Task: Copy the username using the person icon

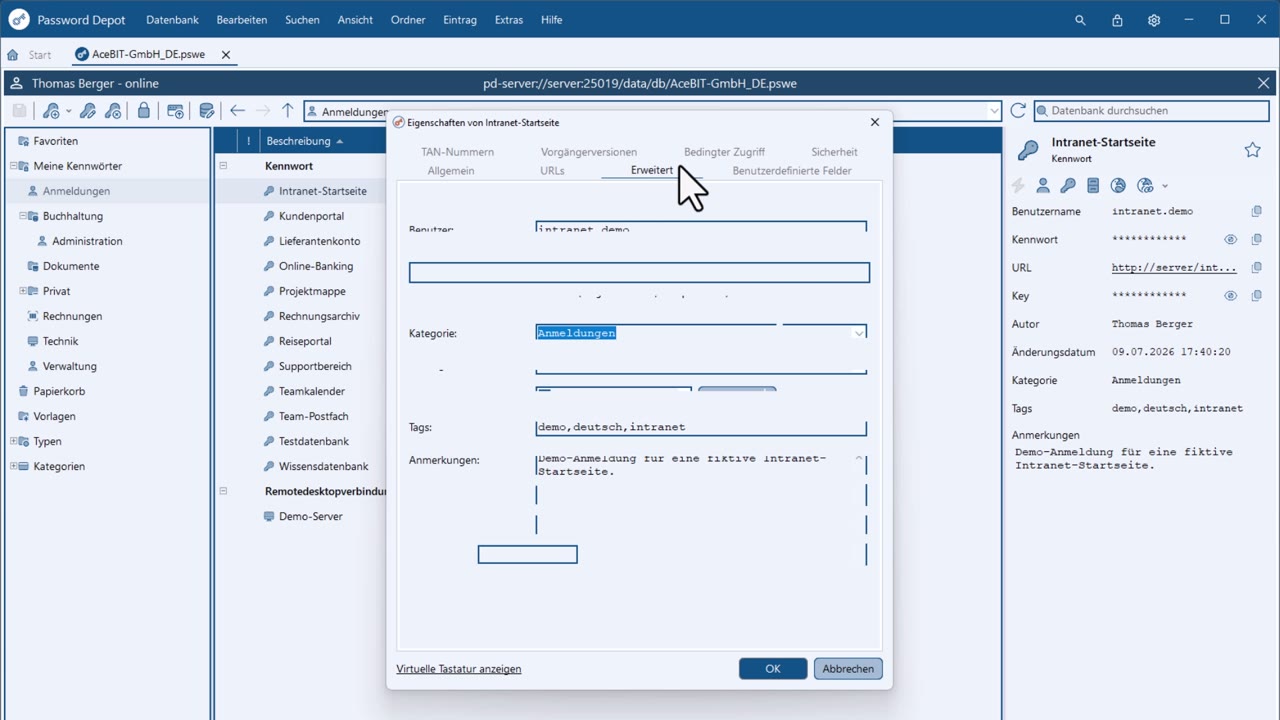Action: click(1043, 185)
